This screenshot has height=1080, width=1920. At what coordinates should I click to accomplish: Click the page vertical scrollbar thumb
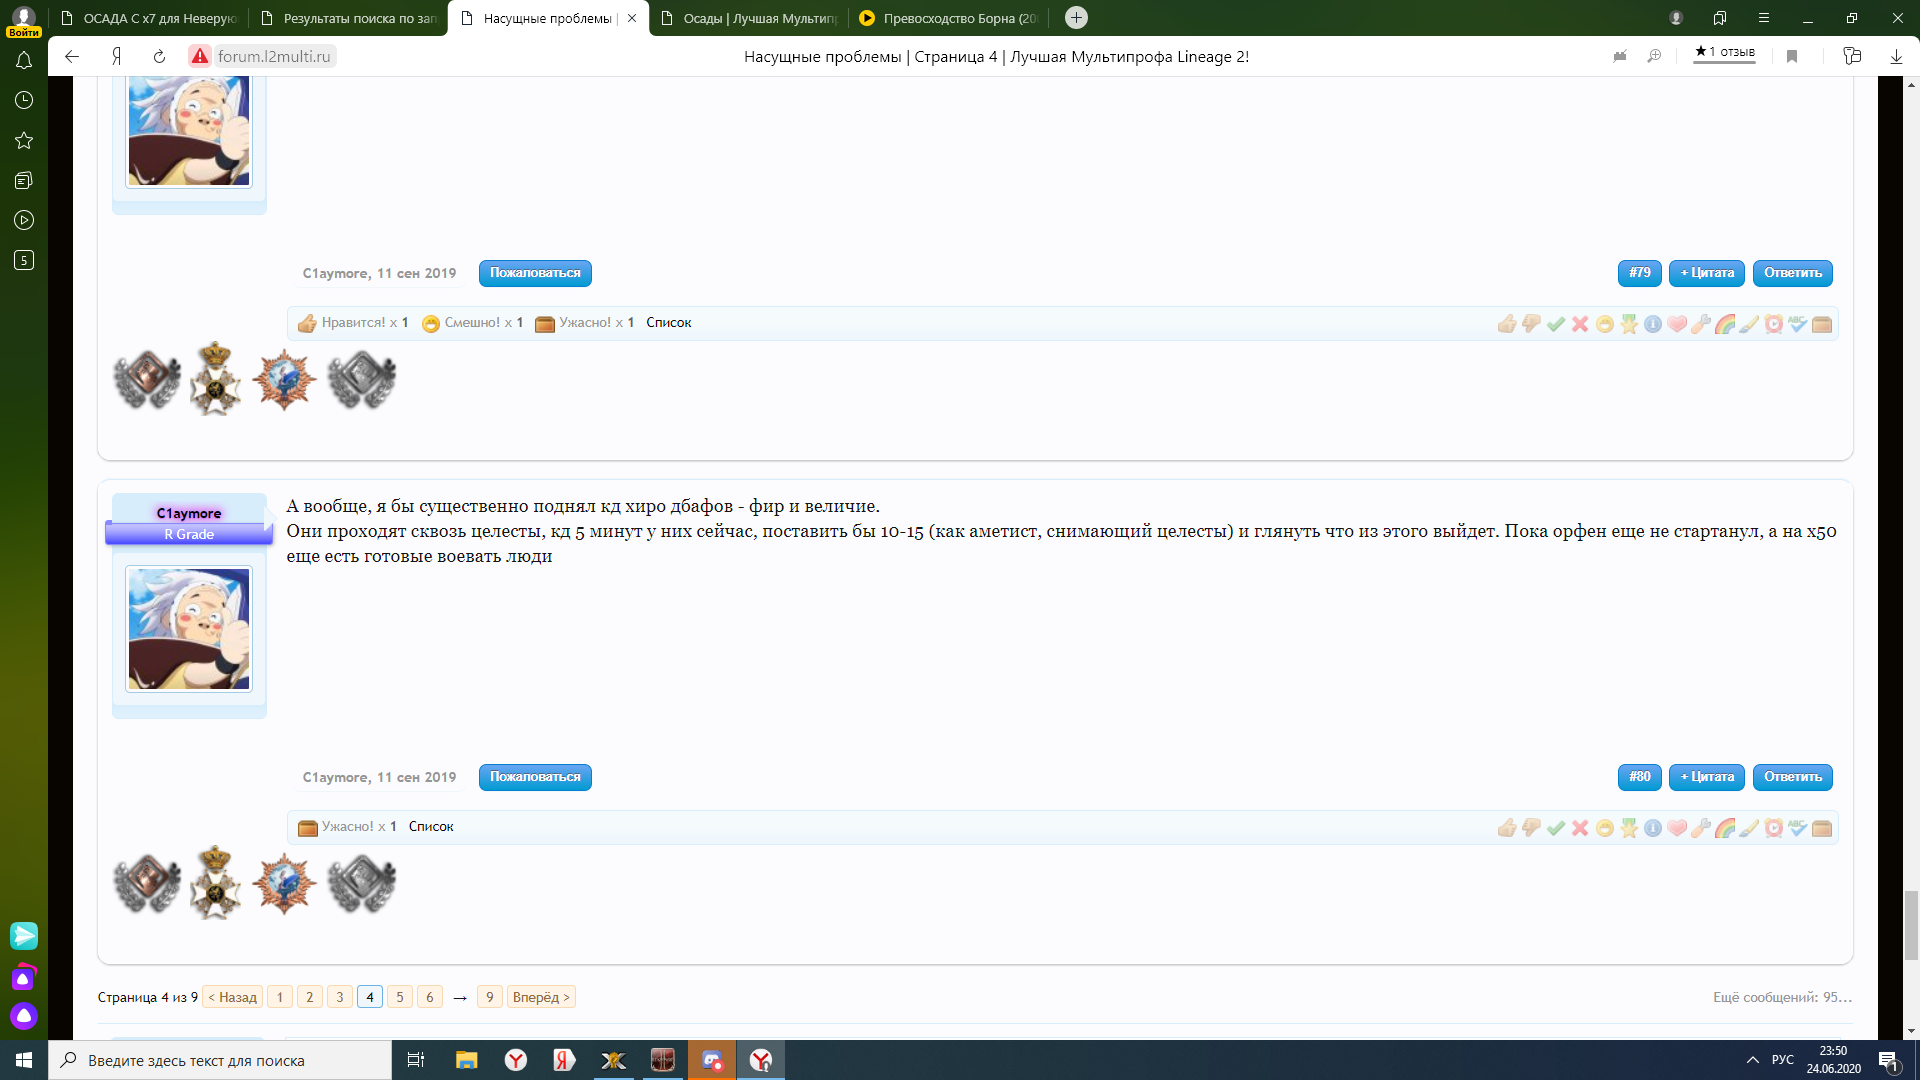coord(1911,925)
